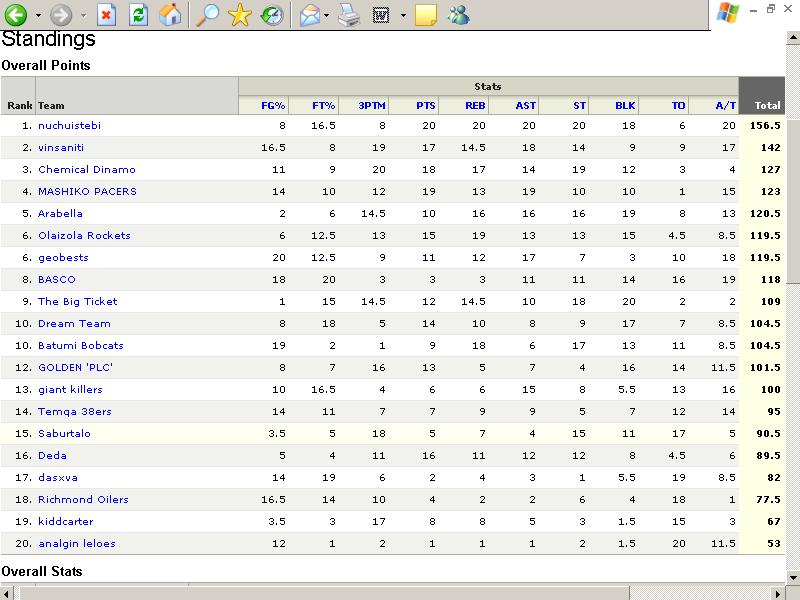Open Olaizola Rockets team link

tap(84, 235)
